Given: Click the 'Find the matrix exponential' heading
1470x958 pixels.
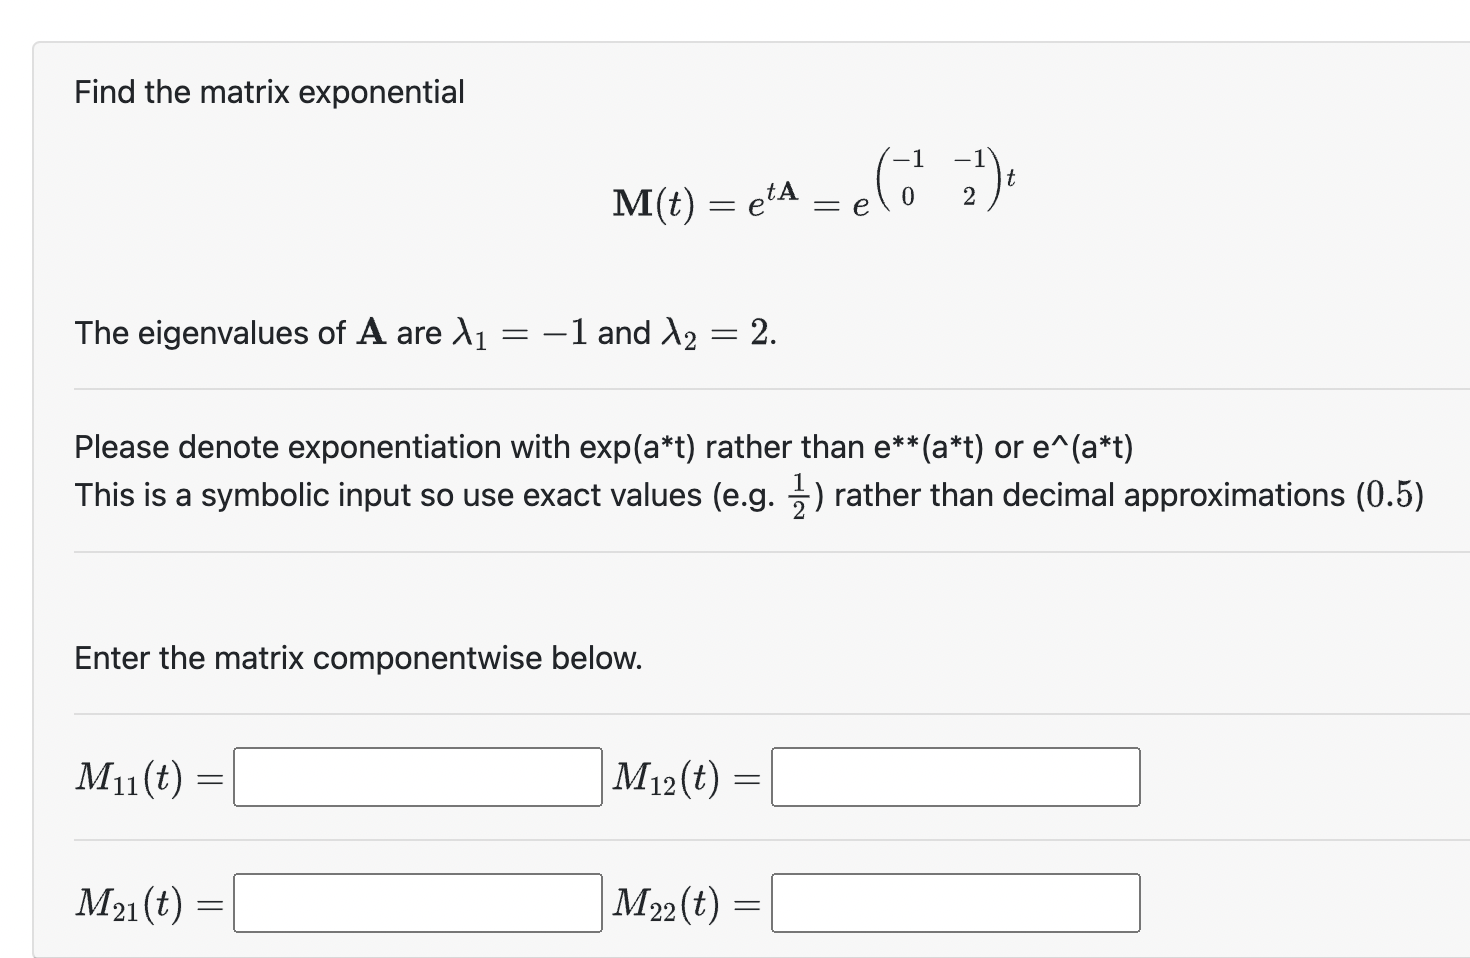Looking at the screenshot, I should [x=270, y=92].
